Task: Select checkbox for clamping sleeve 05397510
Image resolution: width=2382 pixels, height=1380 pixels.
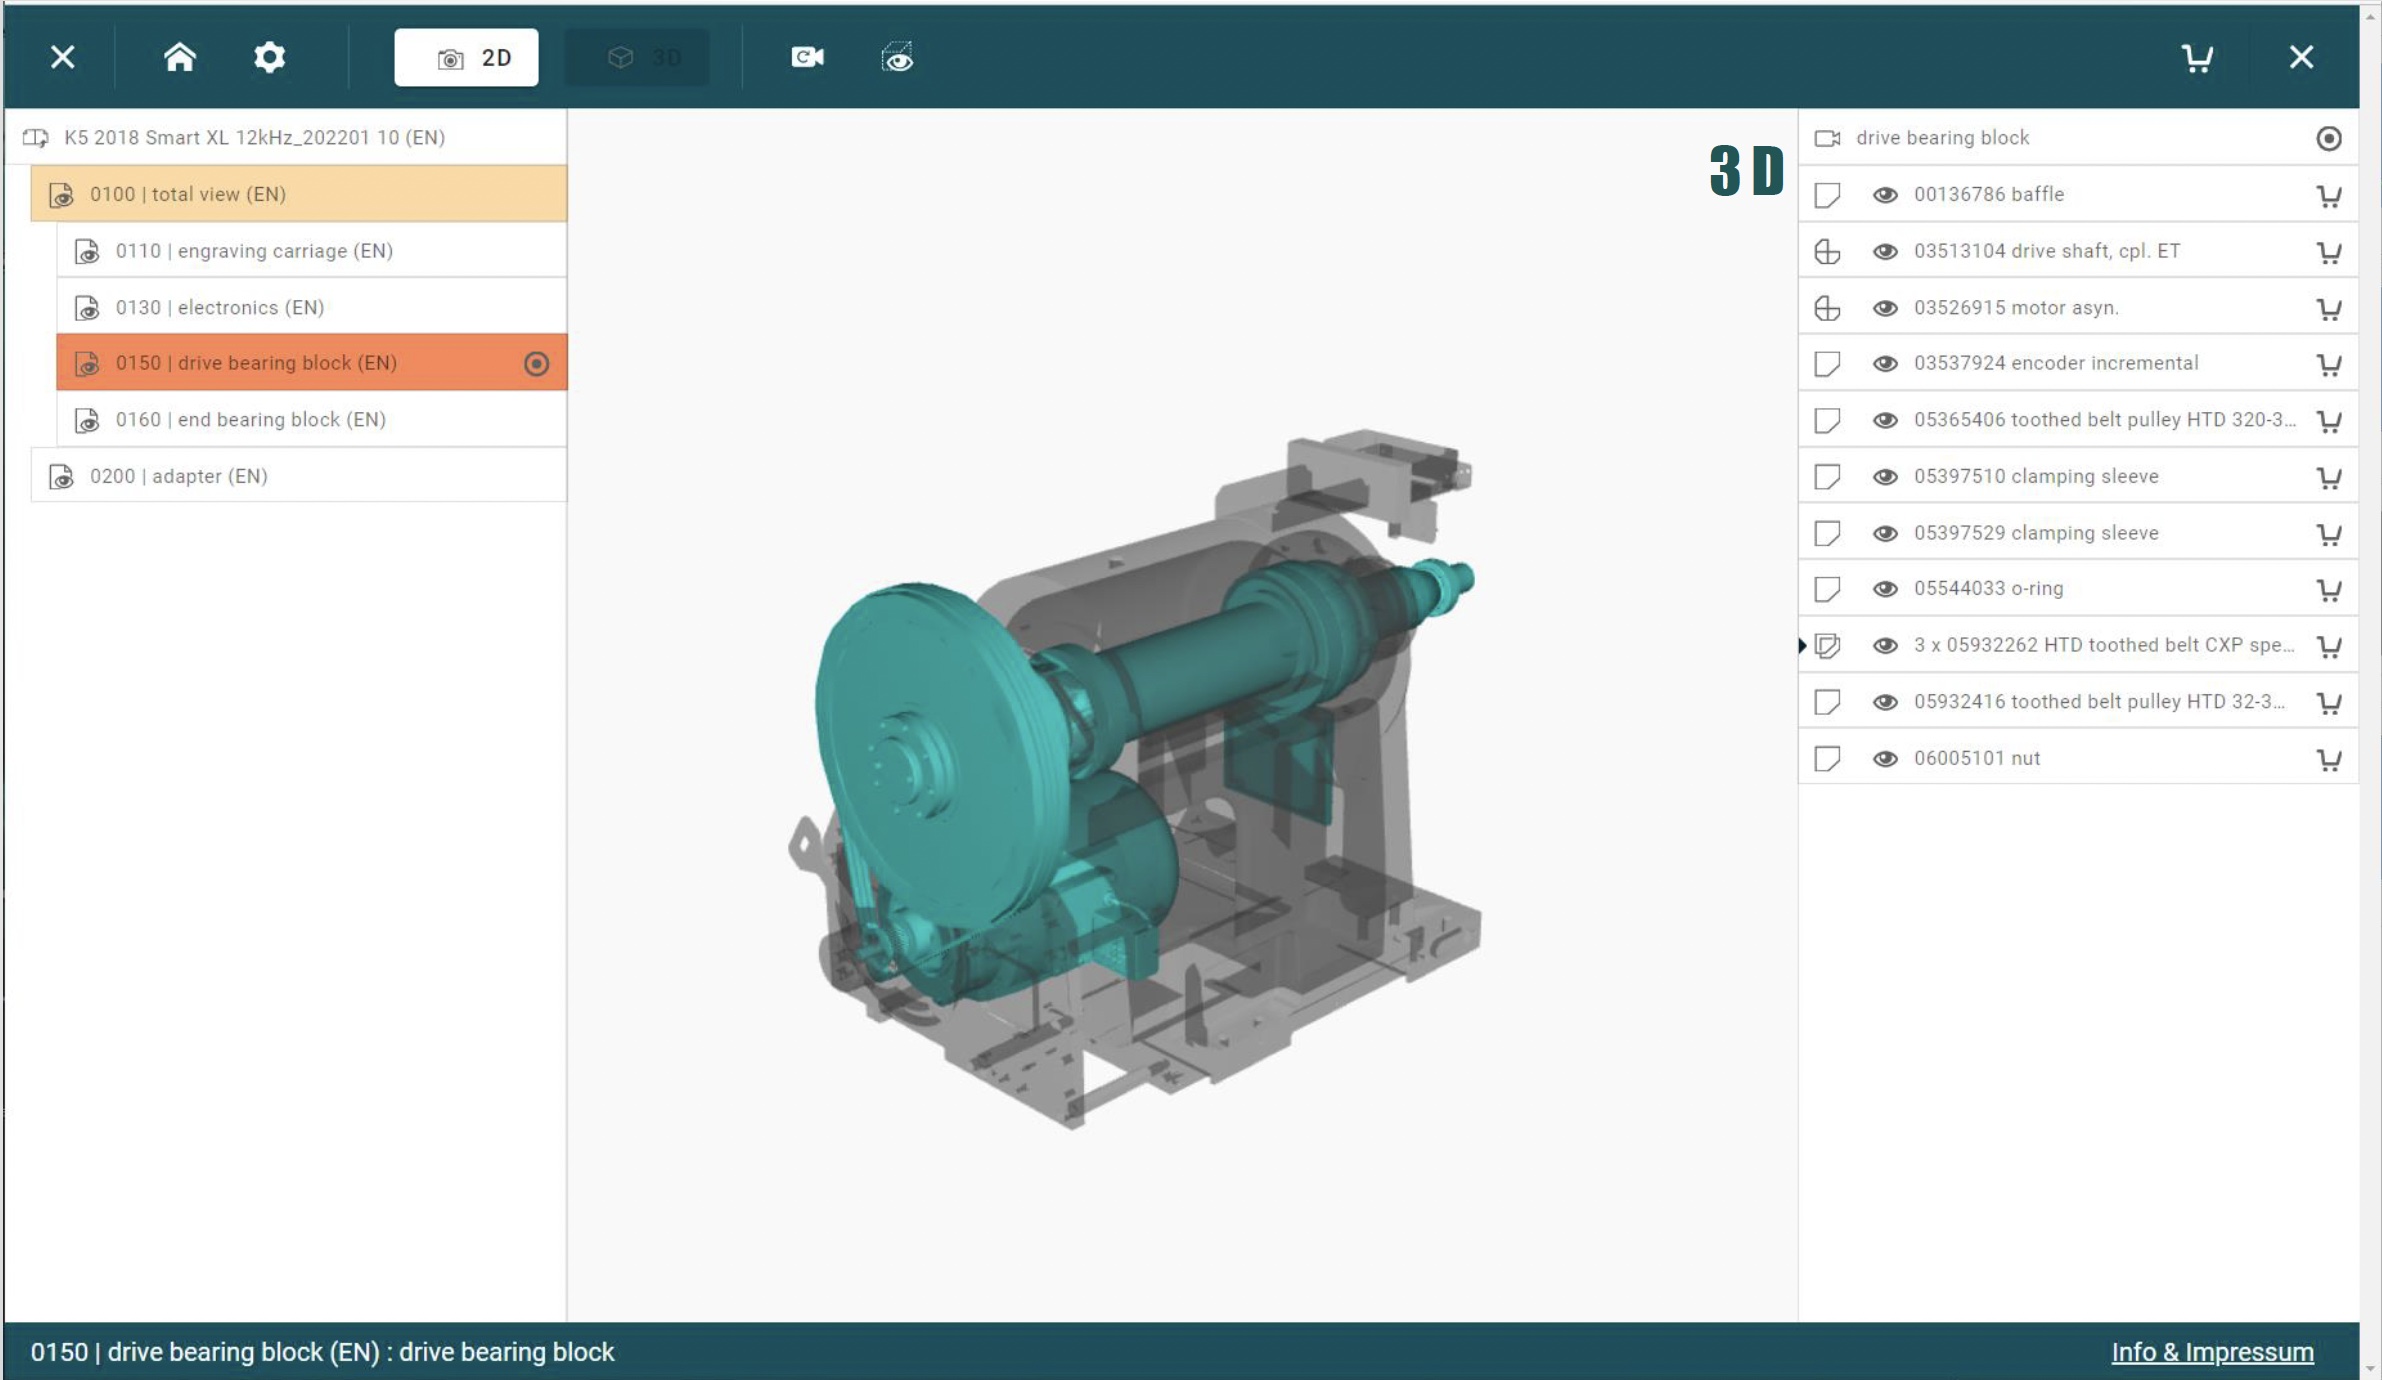Action: [1828, 475]
